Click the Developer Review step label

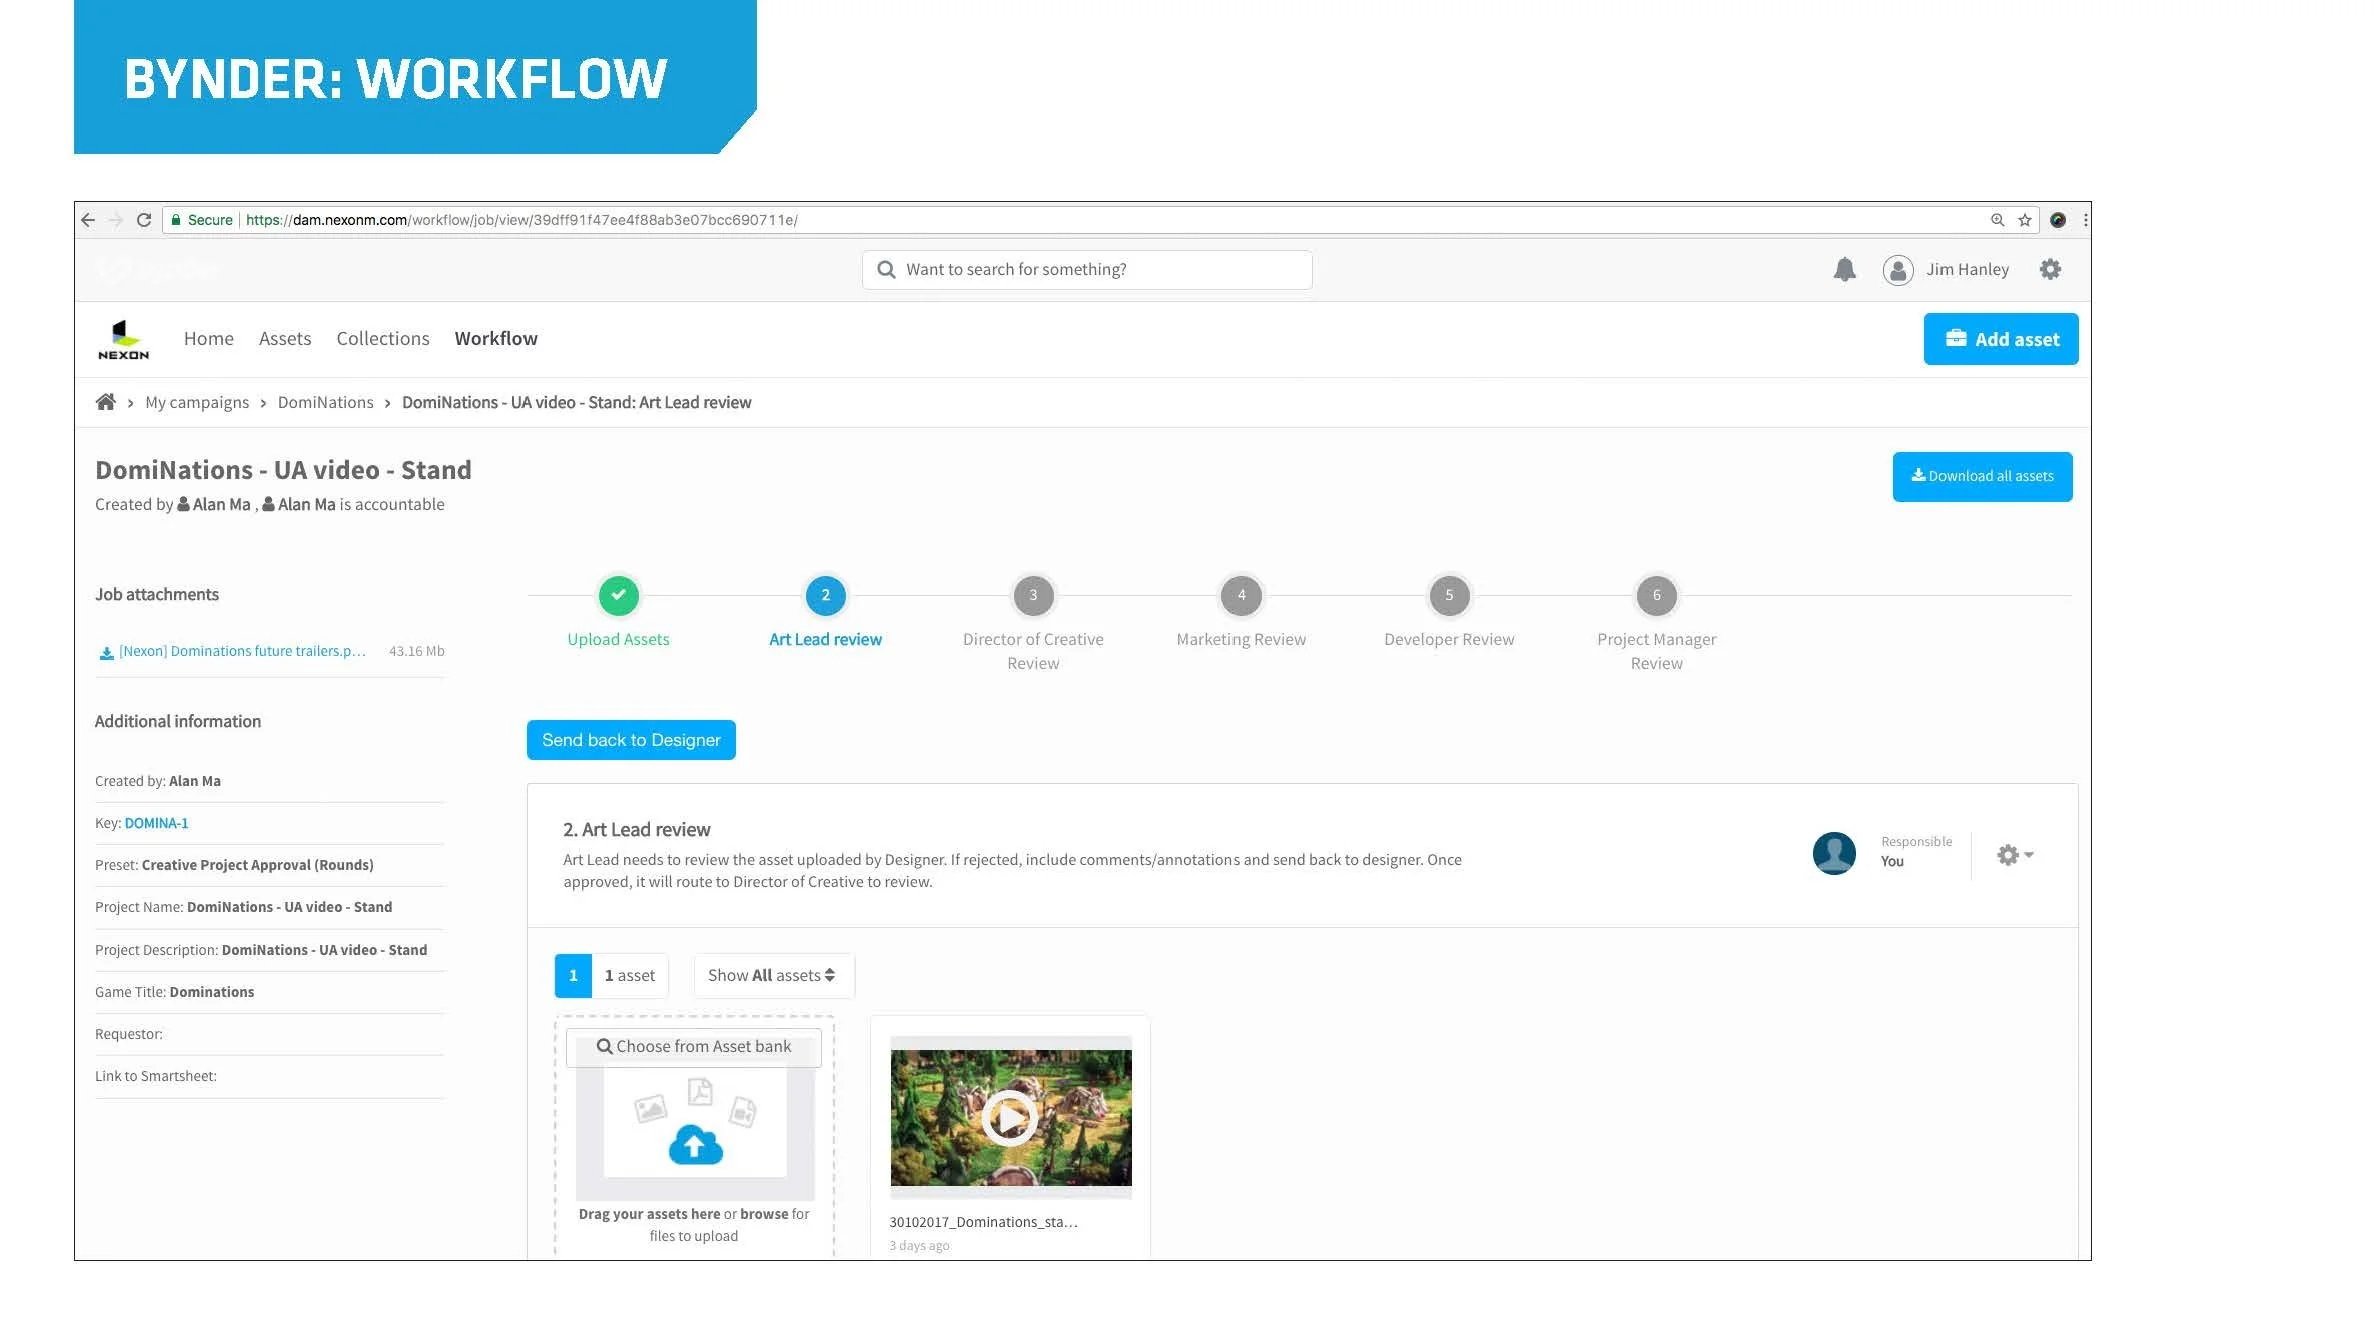[1449, 640]
